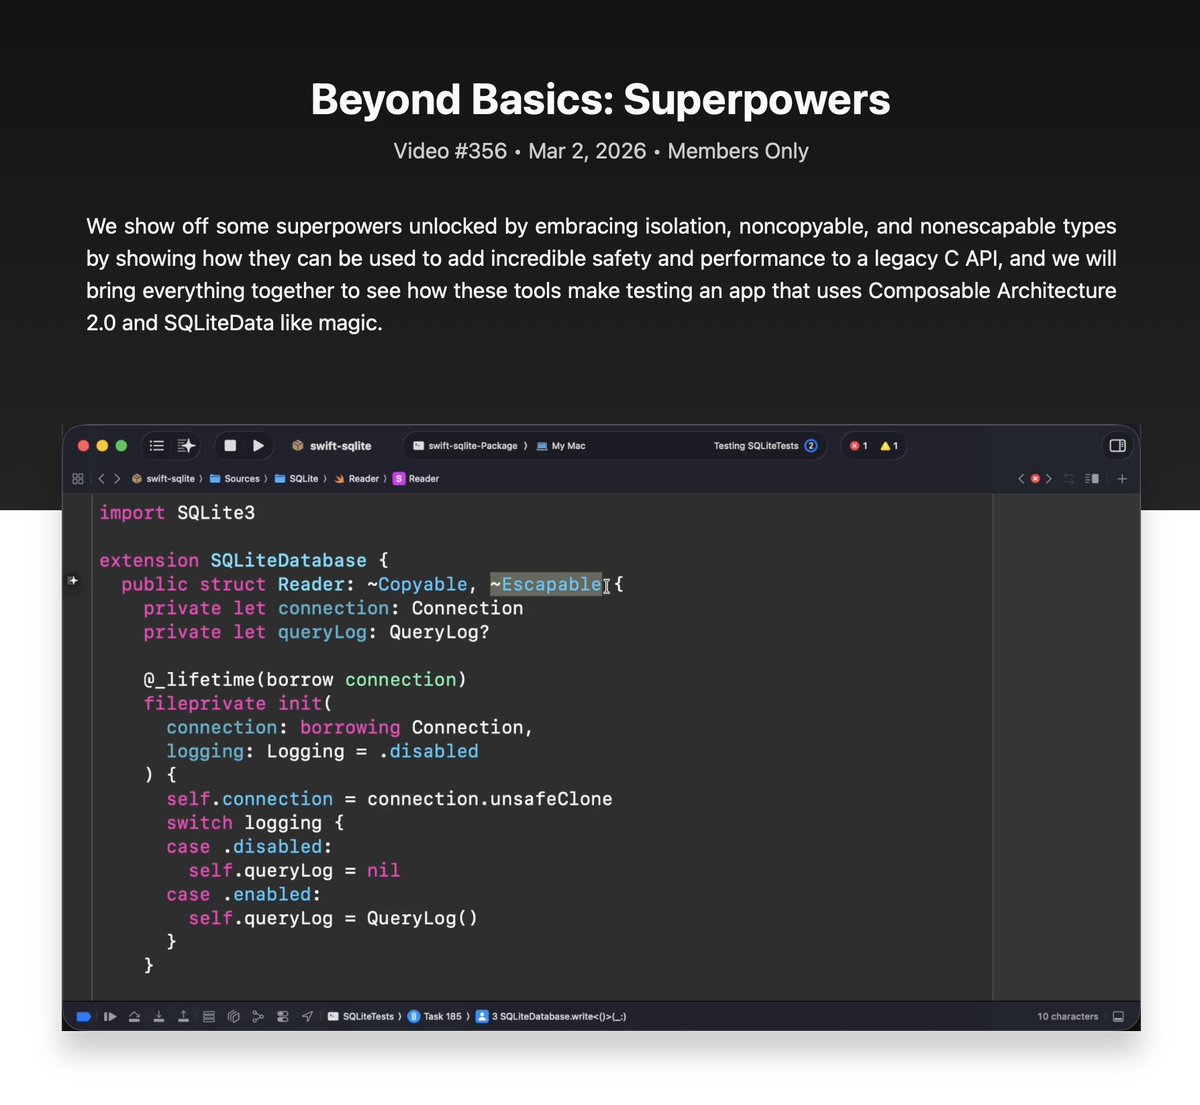Click the Members Only label
1200x1105 pixels.
pyautogui.click(x=738, y=151)
